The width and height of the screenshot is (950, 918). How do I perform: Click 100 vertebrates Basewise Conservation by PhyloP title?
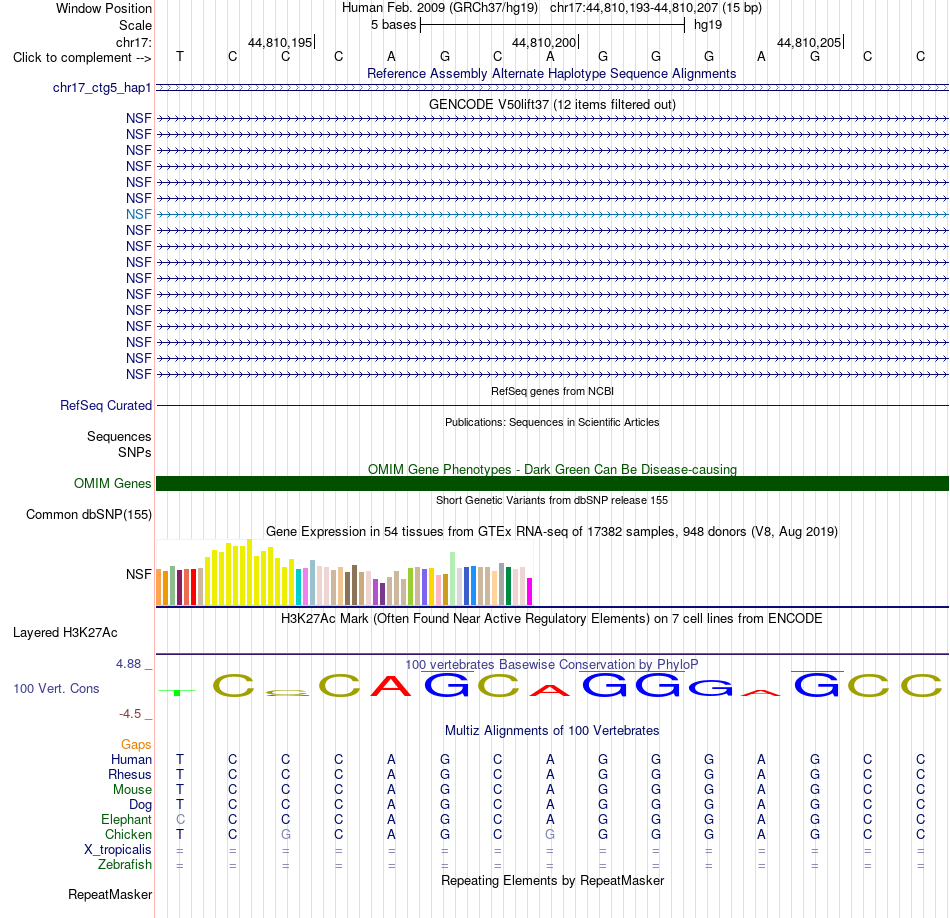(x=552, y=665)
